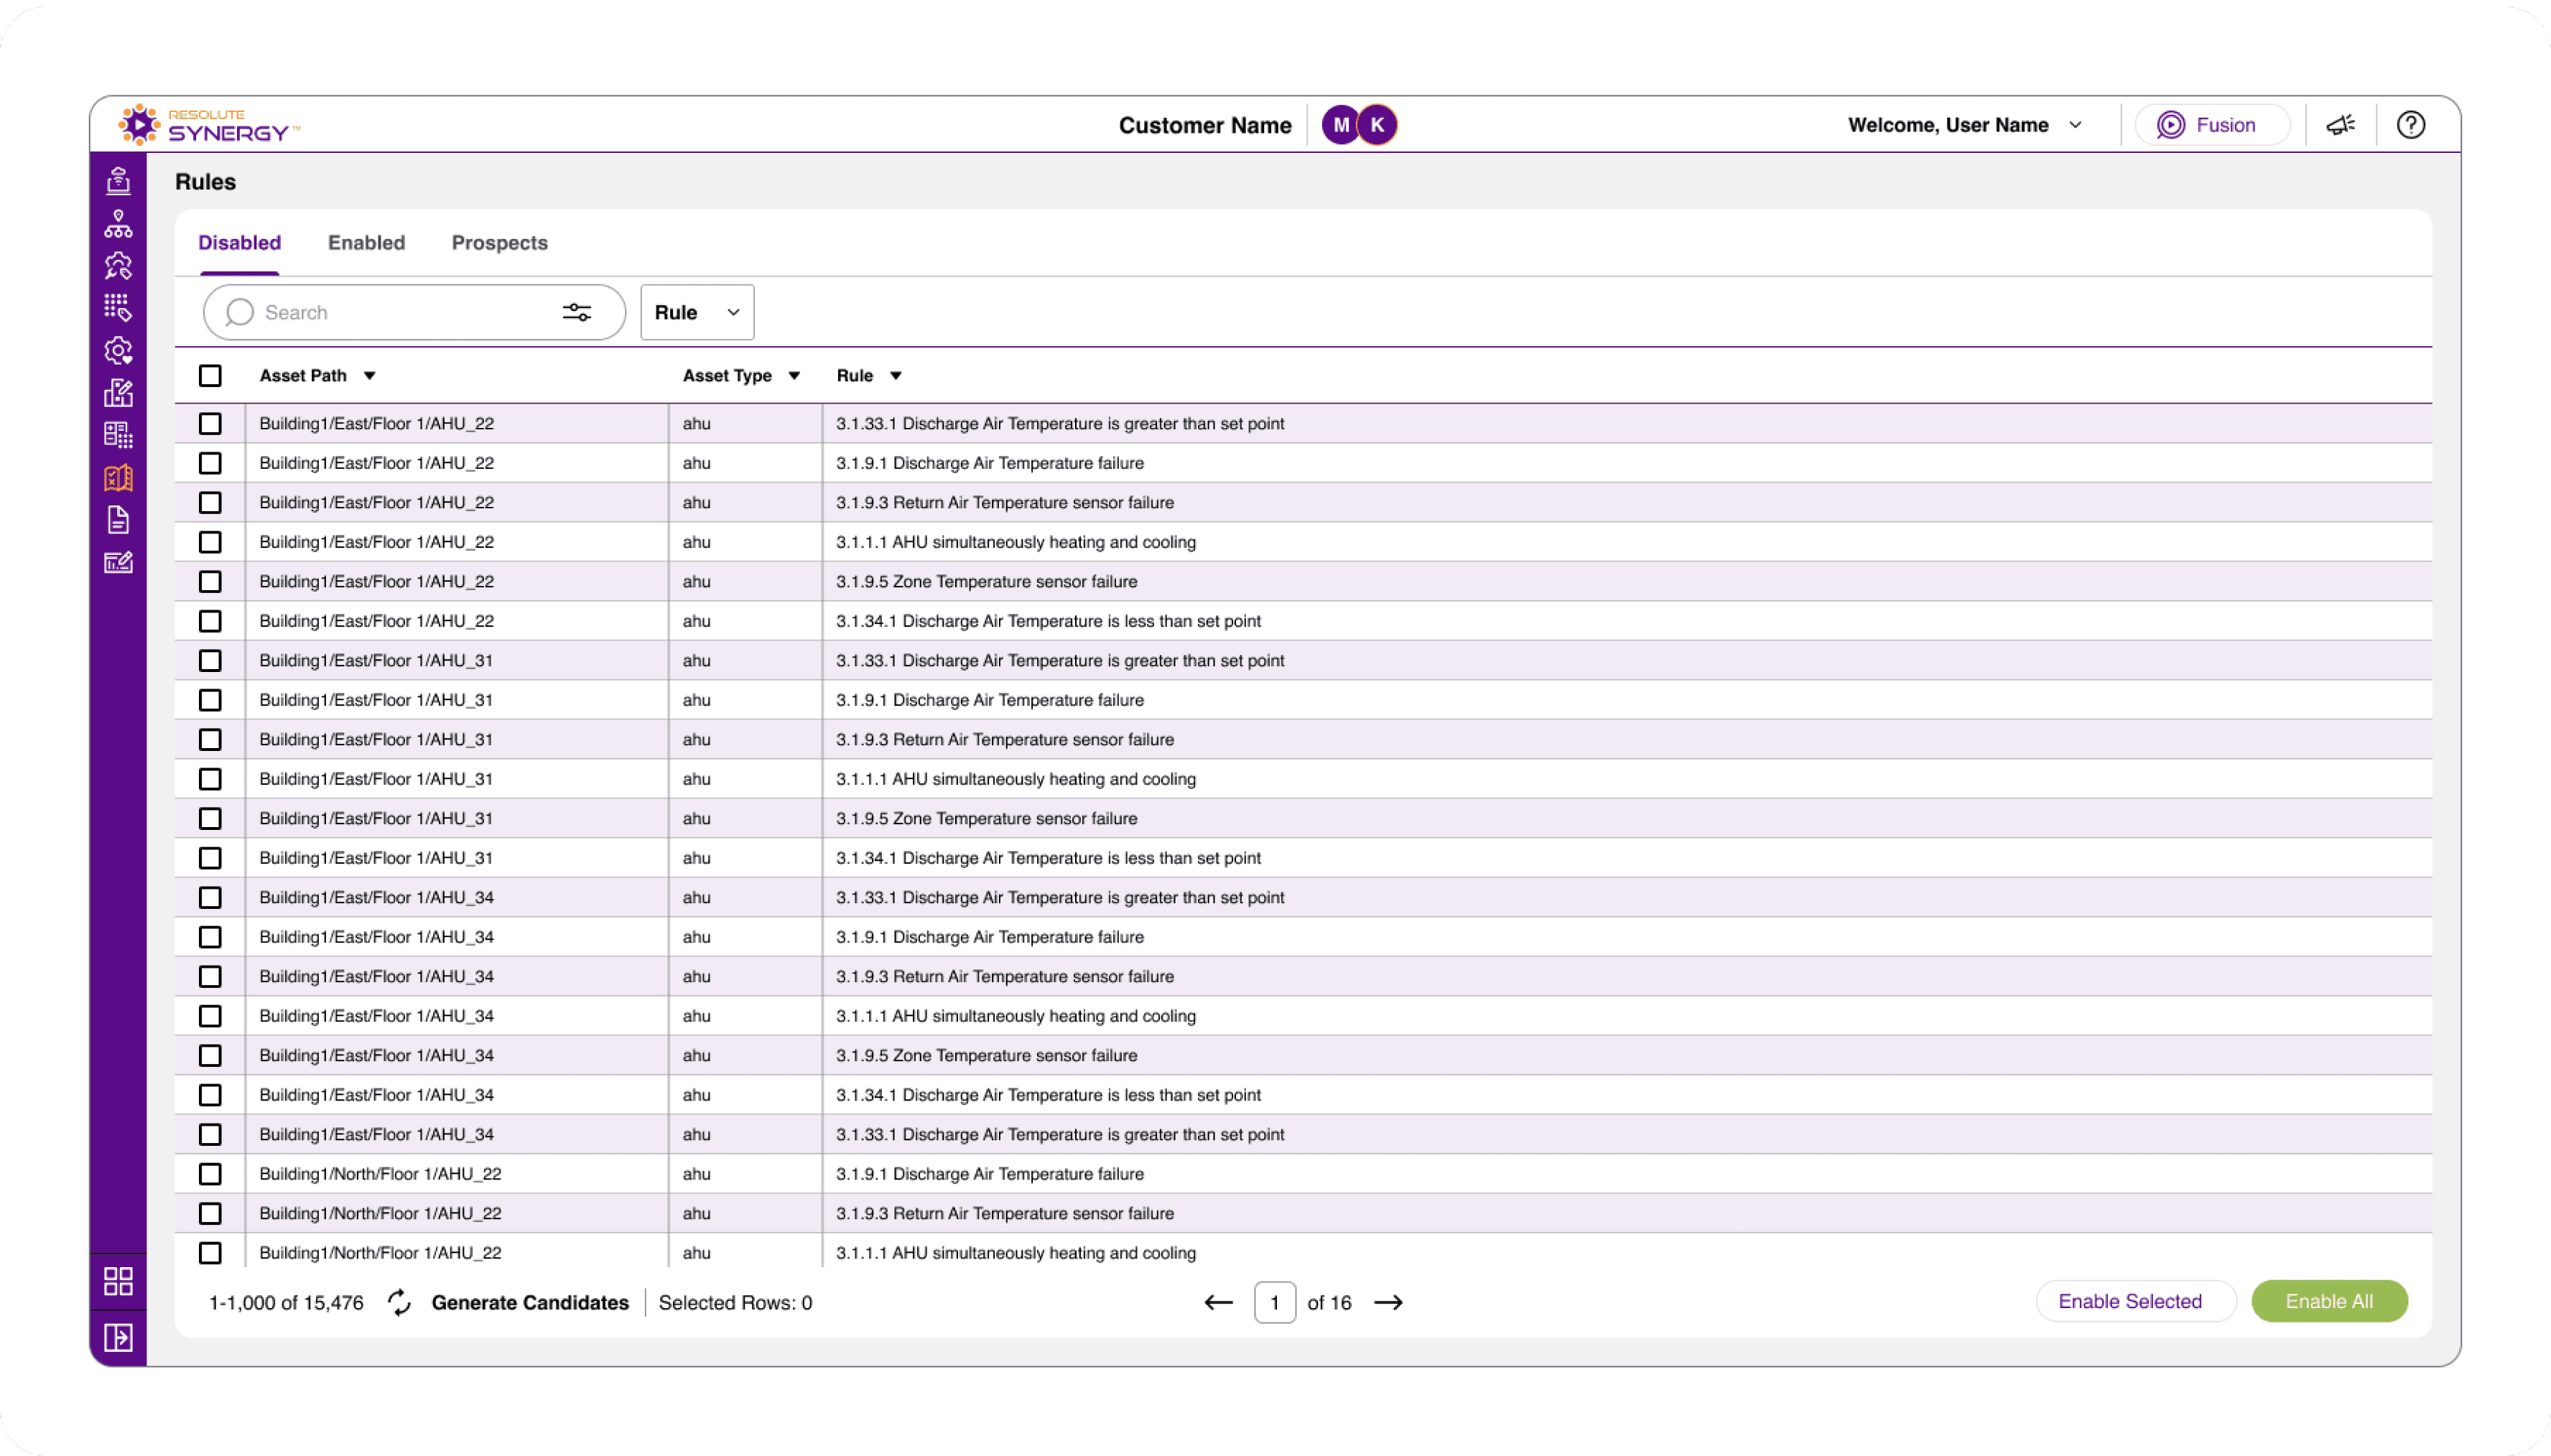This screenshot has height=1456, width=2551.
Task: Click the dashboard tiles icon in sidebar
Action: 118,1281
